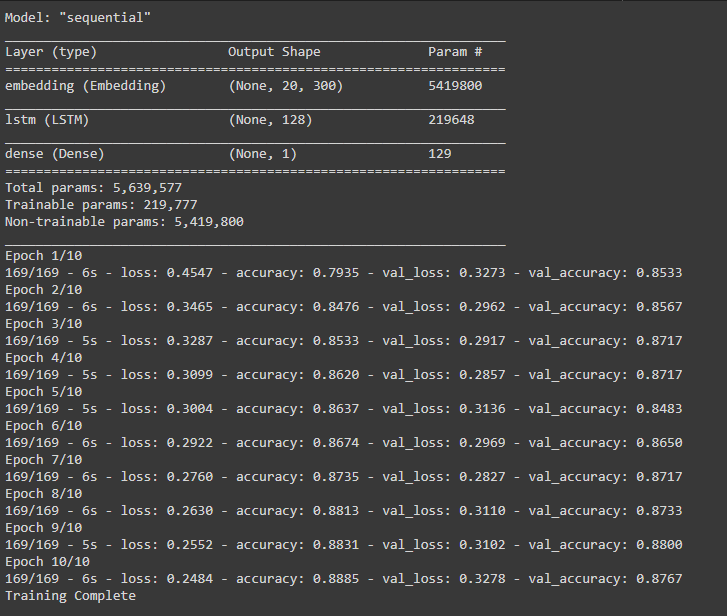Click the "Epoch 10/10" label
The image size is (727, 616).
[47, 562]
